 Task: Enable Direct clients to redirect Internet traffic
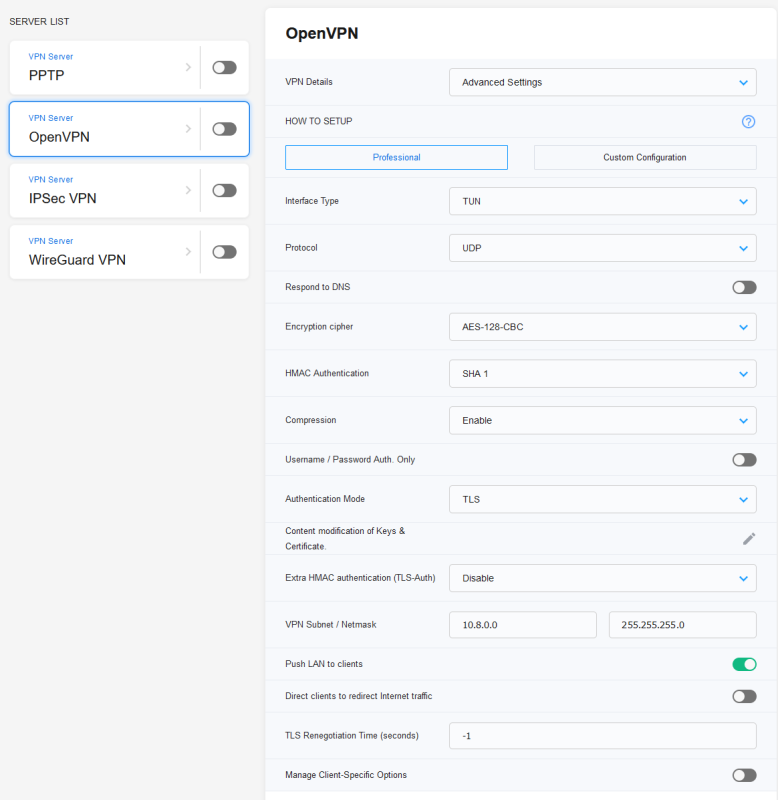click(x=744, y=696)
